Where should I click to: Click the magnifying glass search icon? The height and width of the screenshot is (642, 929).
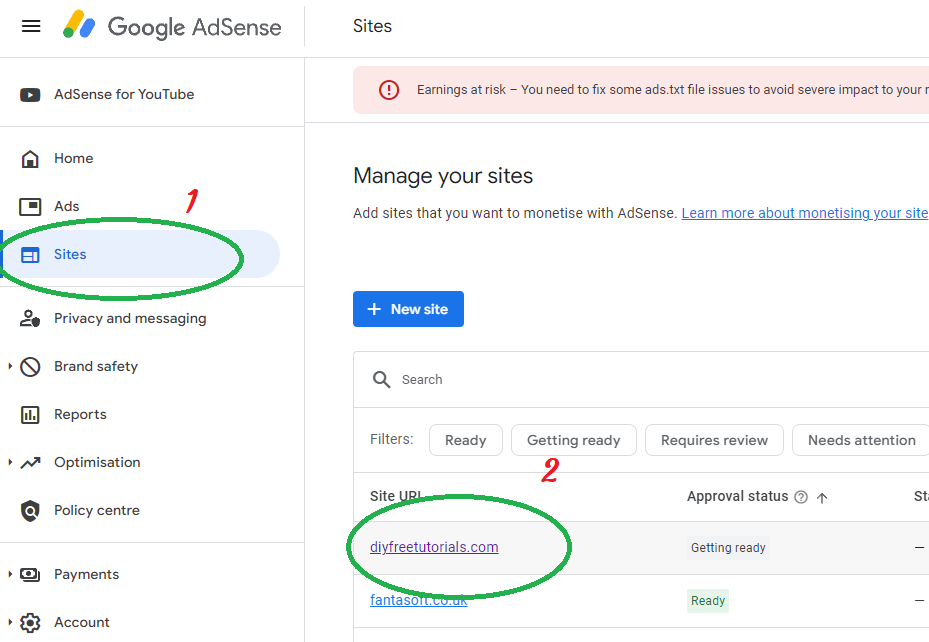point(381,380)
